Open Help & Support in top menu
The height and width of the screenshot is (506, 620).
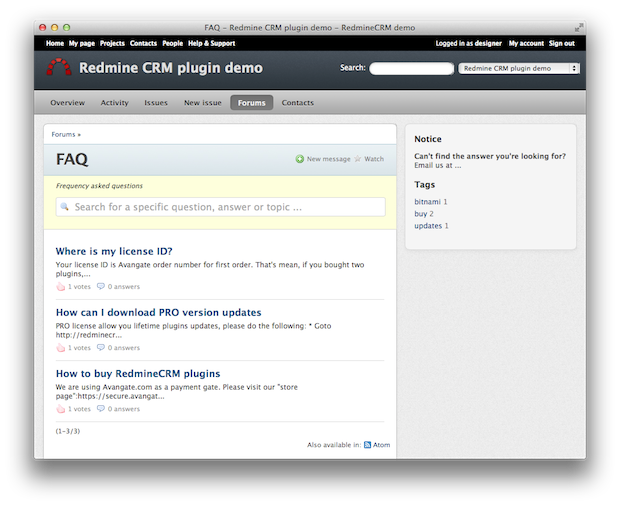(x=212, y=44)
